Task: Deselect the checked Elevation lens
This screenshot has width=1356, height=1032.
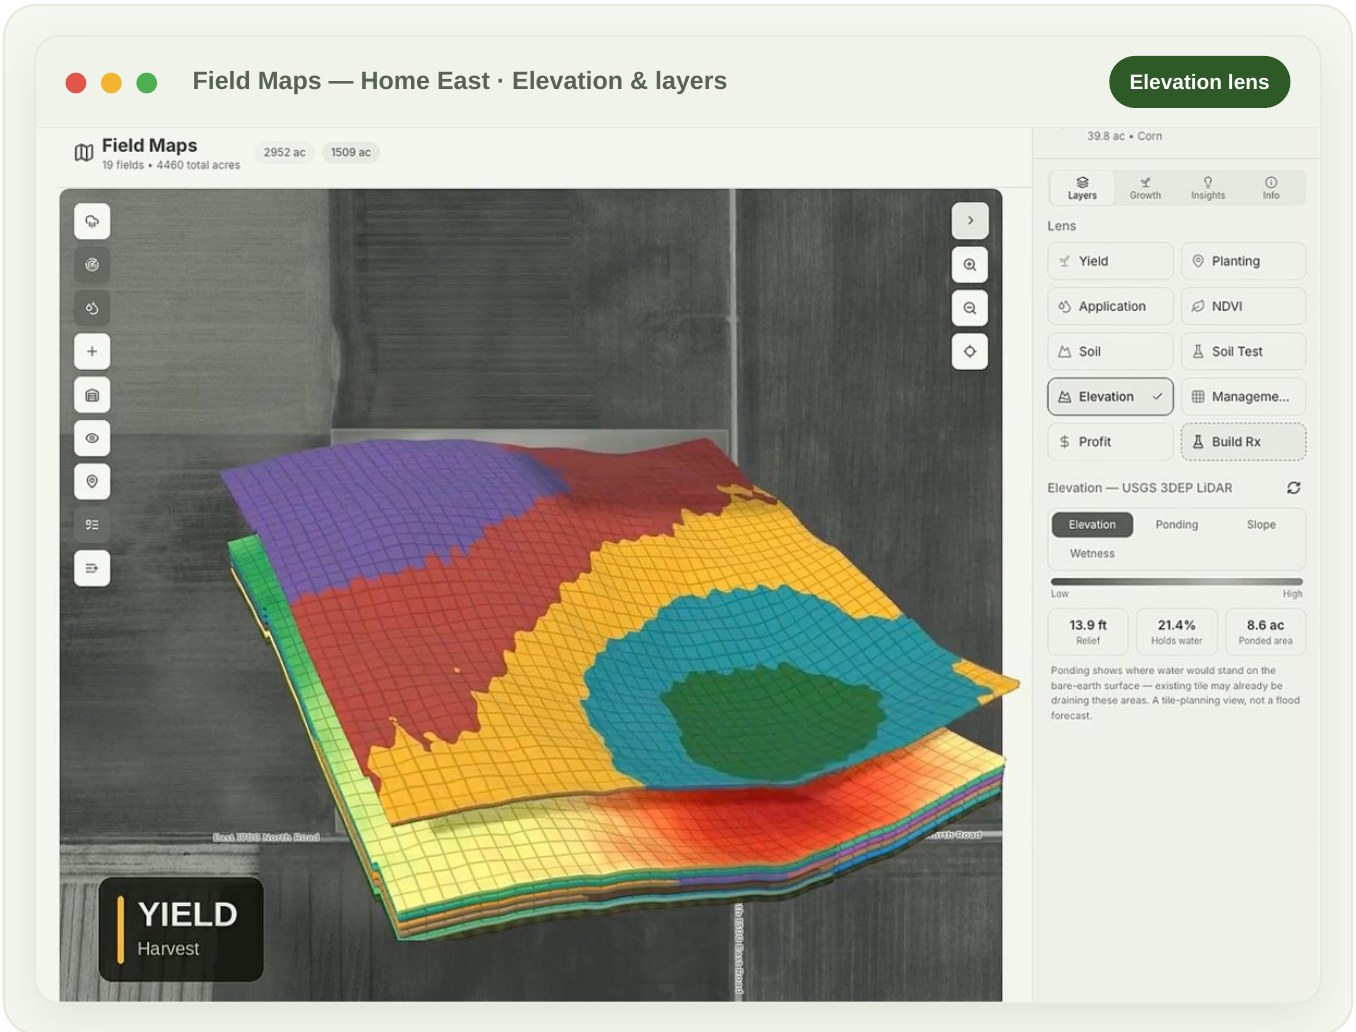Action: click(x=1110, y=396)
